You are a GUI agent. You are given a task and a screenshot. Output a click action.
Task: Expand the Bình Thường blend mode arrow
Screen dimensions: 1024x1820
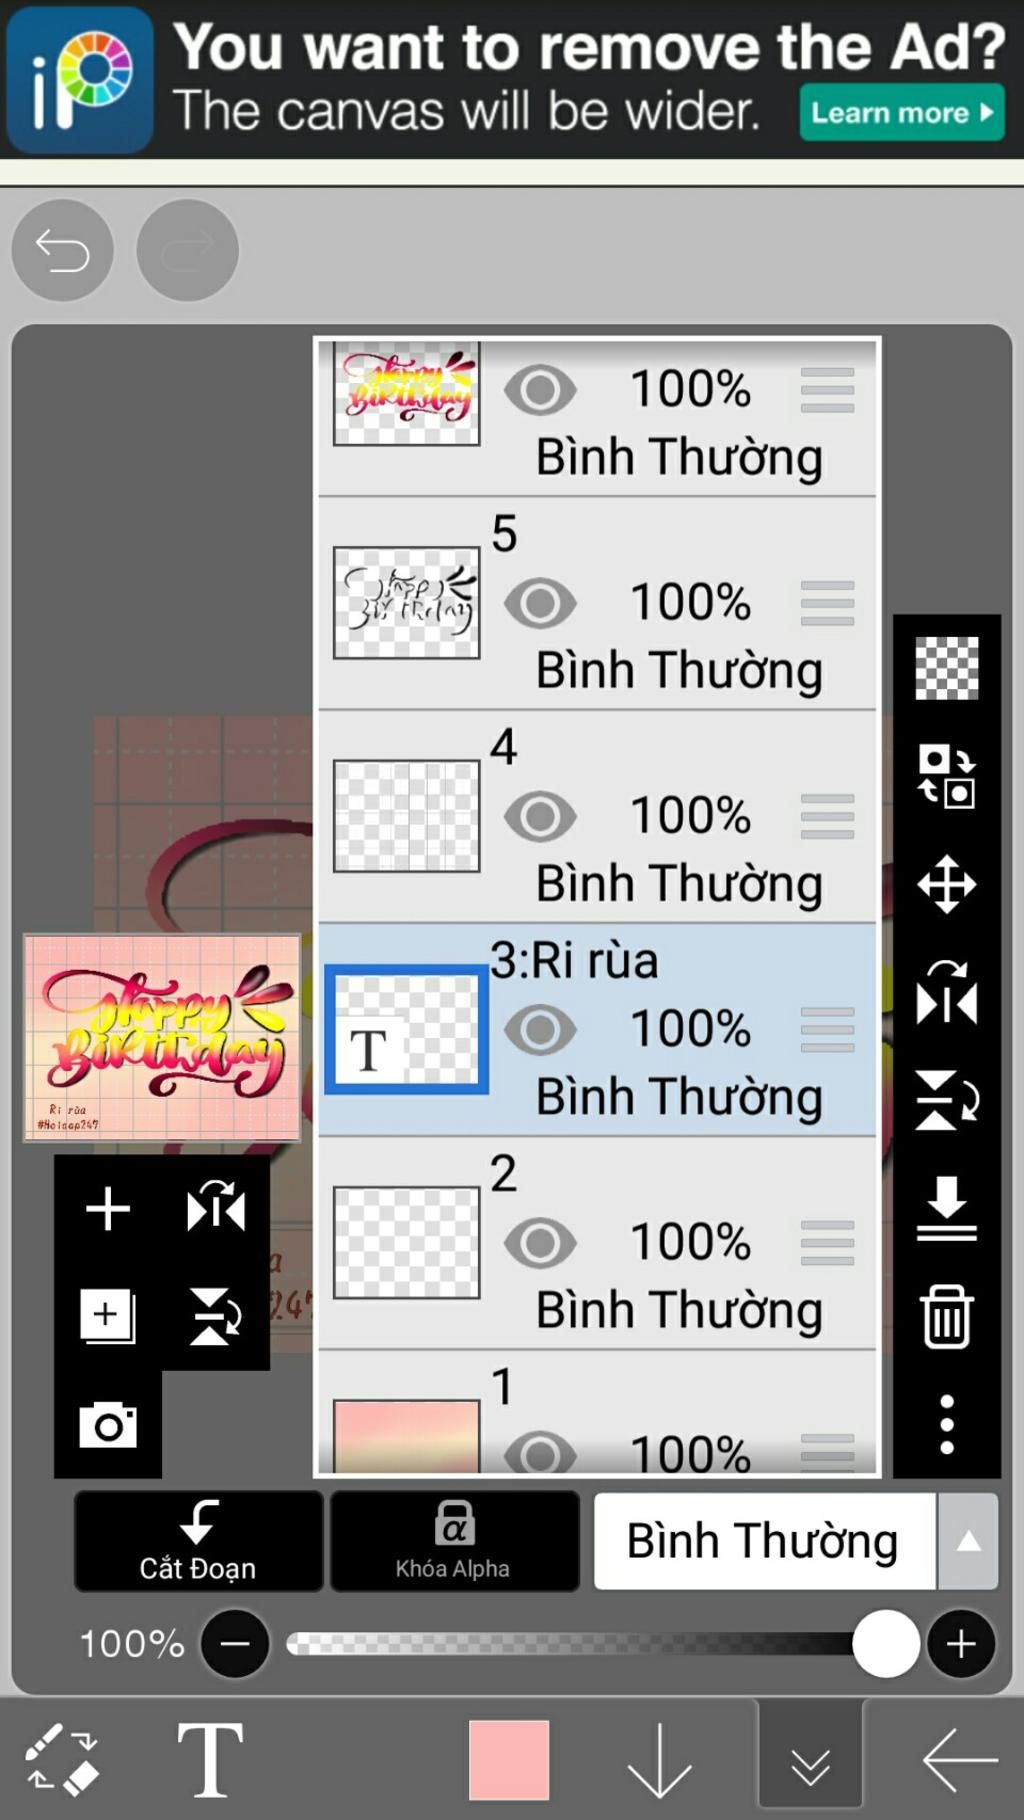(968, 1541)
